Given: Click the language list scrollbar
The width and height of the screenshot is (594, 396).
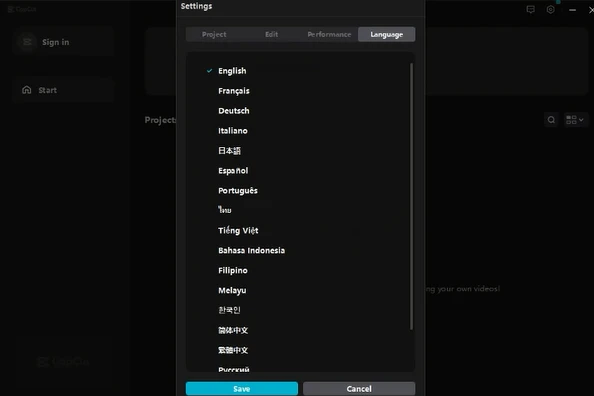Looking at the screenshot, I should [x=411, y=196].
